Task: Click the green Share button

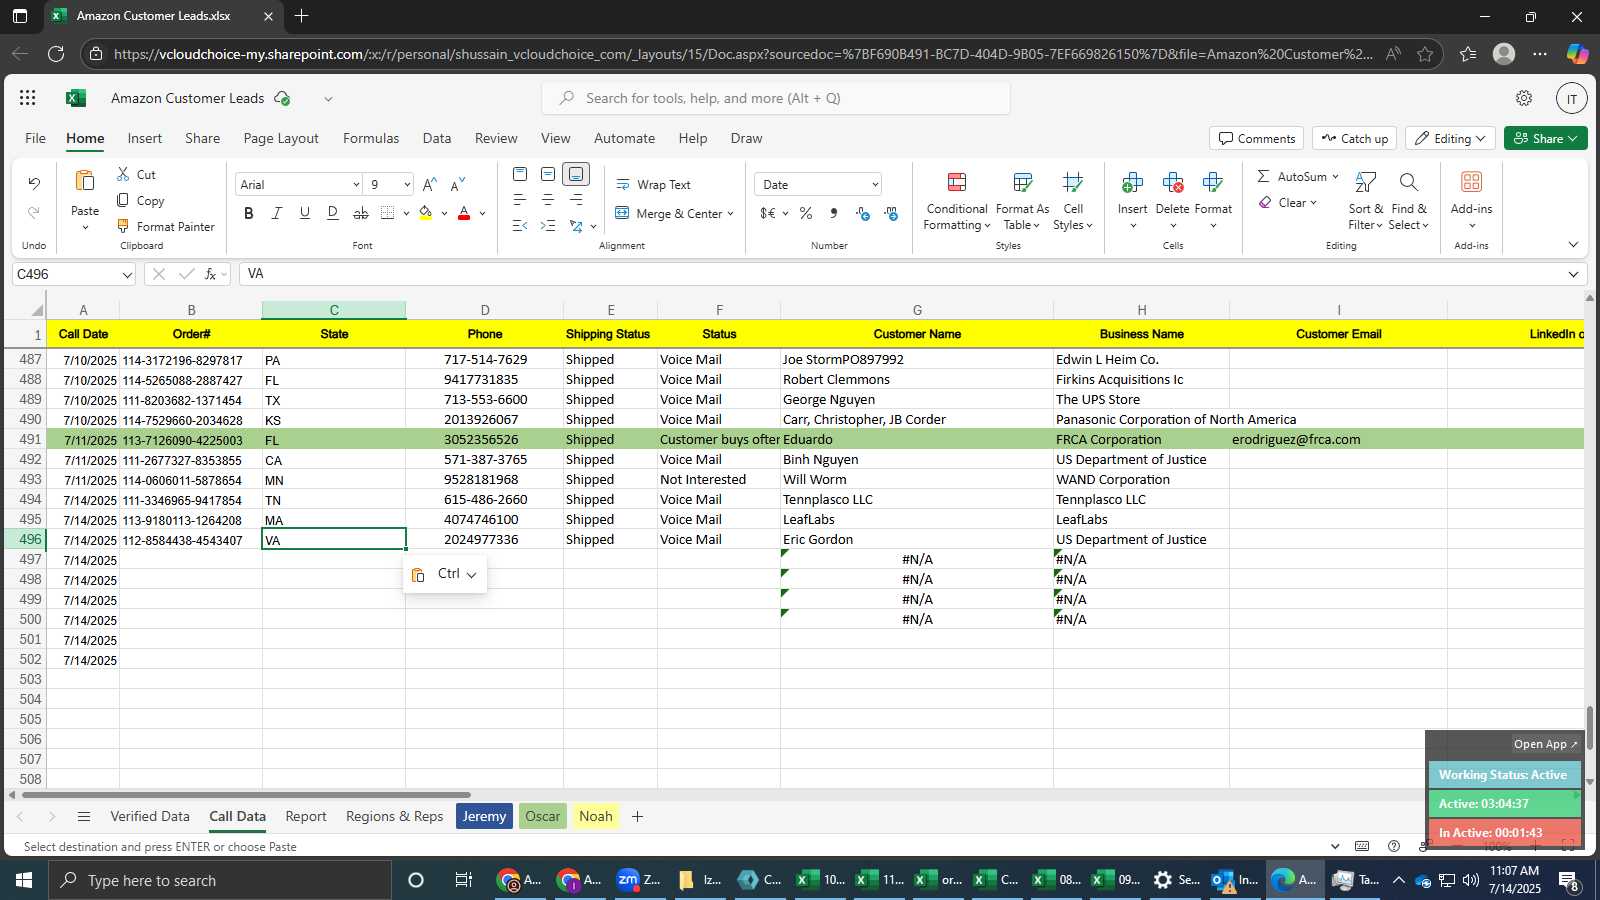Action: pos(1545,138)
